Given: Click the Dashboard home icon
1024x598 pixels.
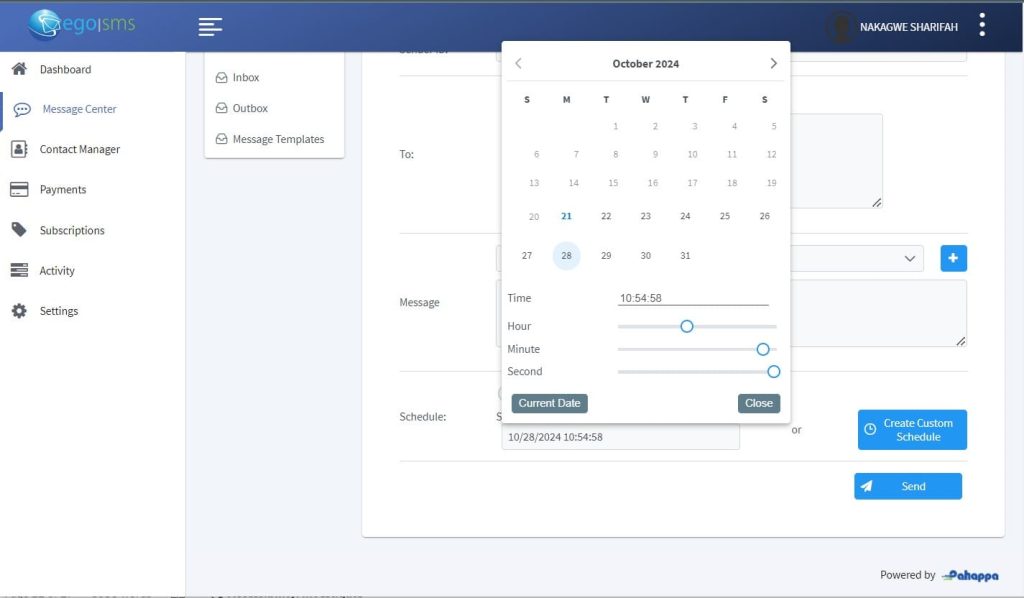Looking at the screenshot, I should coord(18,69).
